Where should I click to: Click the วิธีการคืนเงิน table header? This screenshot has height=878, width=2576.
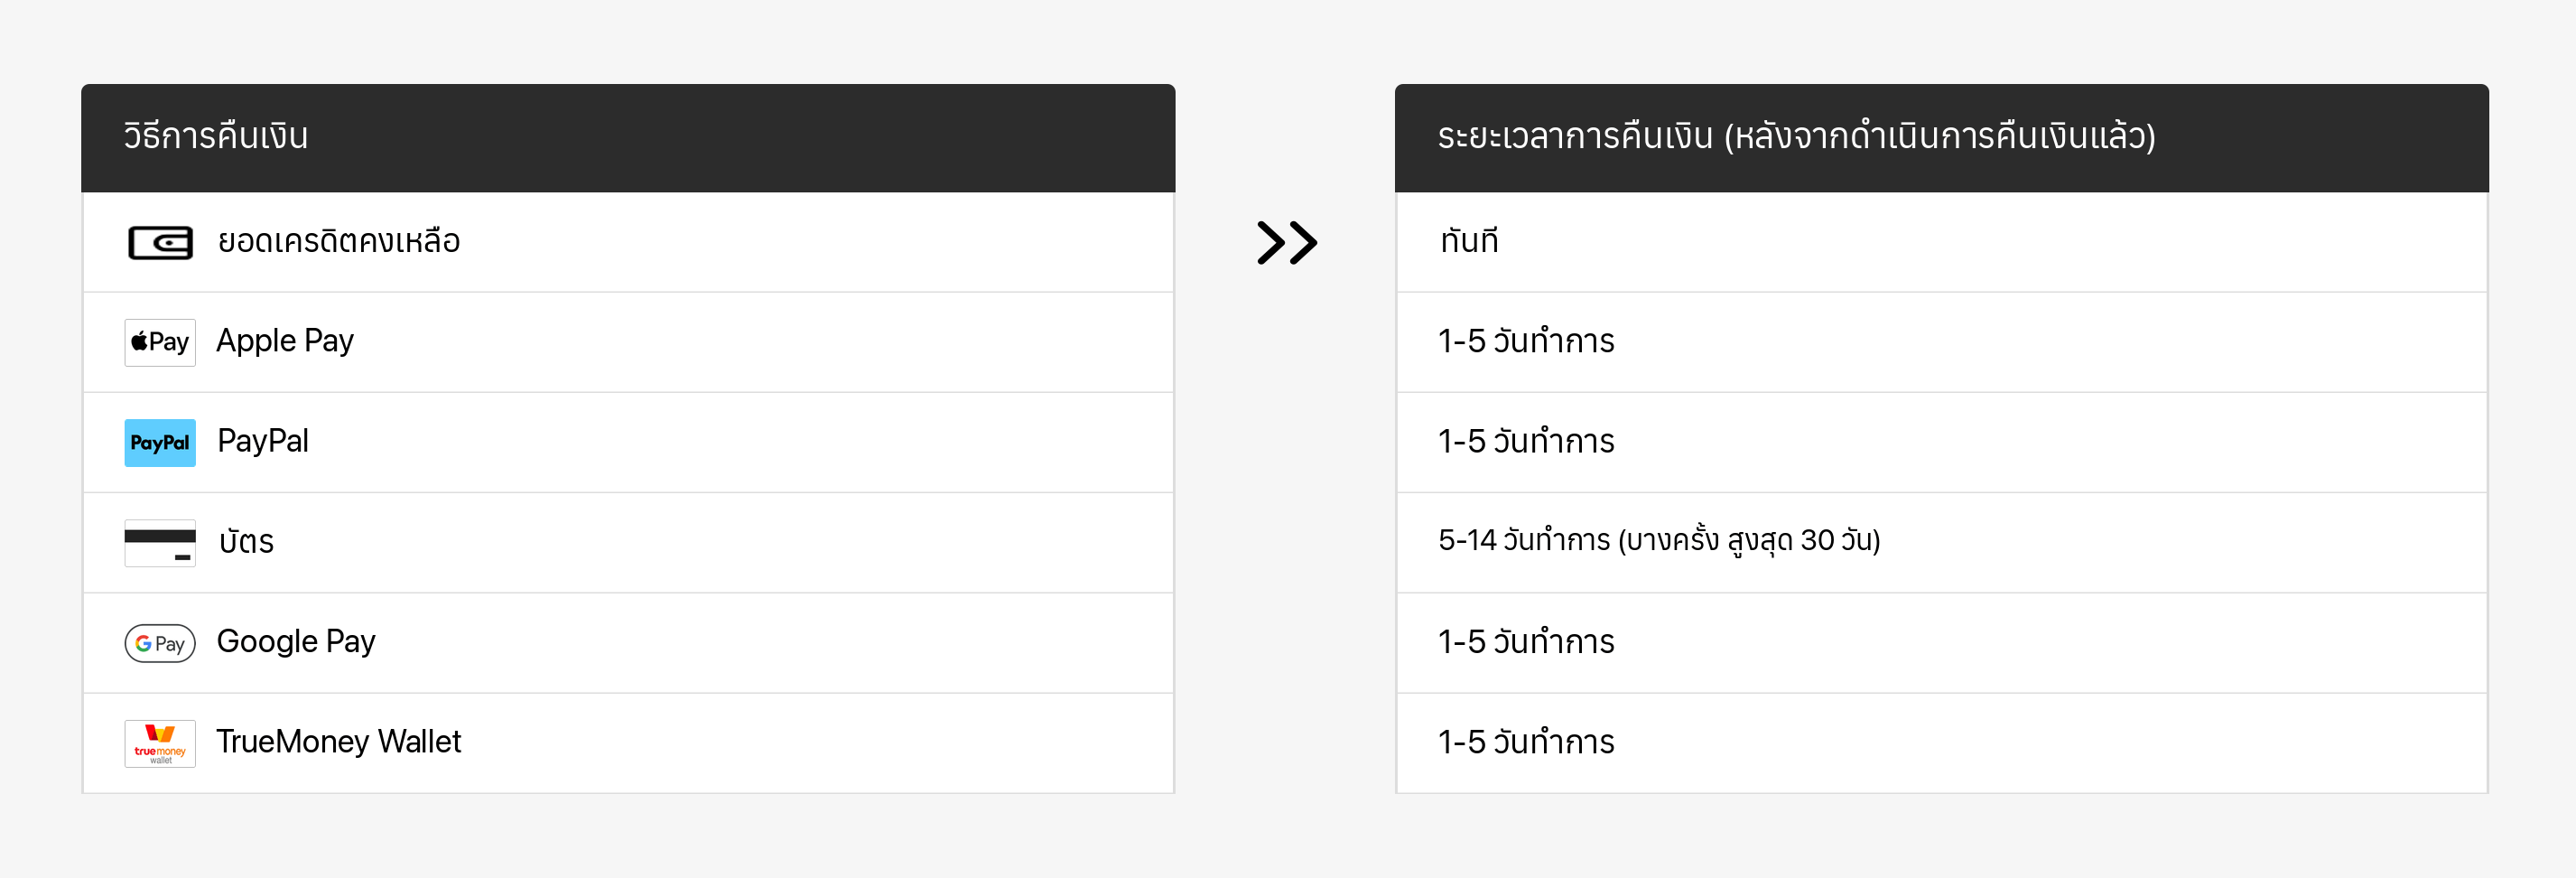click(216, 136)
